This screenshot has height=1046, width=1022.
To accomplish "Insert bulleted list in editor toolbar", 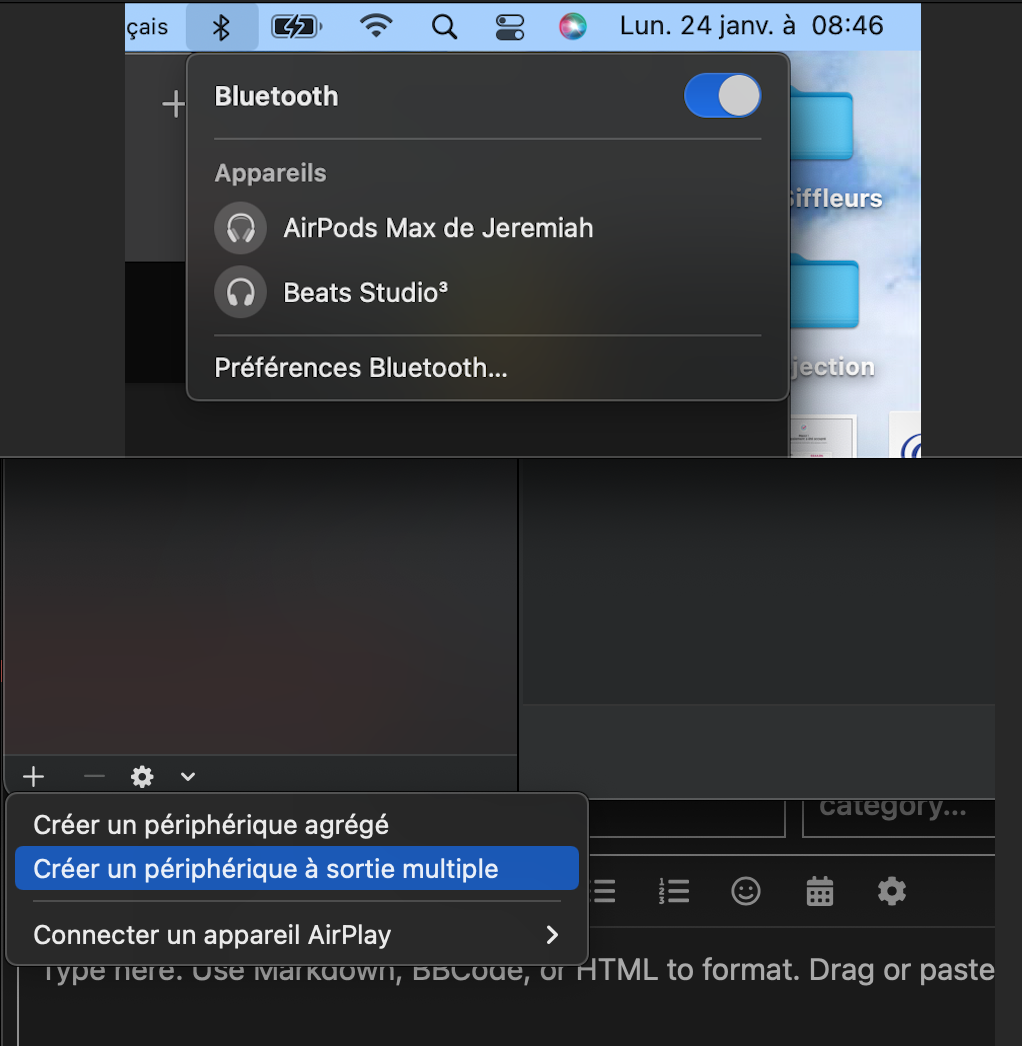I will click(x=604, y=891).
